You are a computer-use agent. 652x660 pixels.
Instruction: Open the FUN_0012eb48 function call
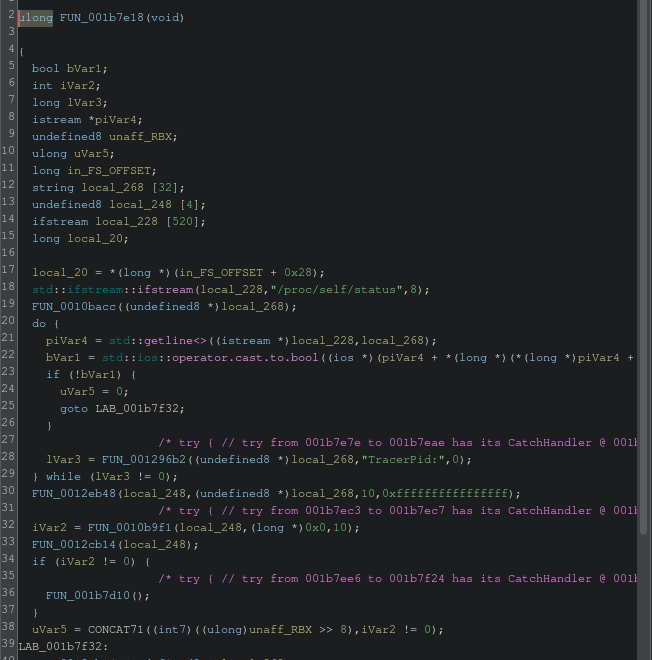pos(74,493)
